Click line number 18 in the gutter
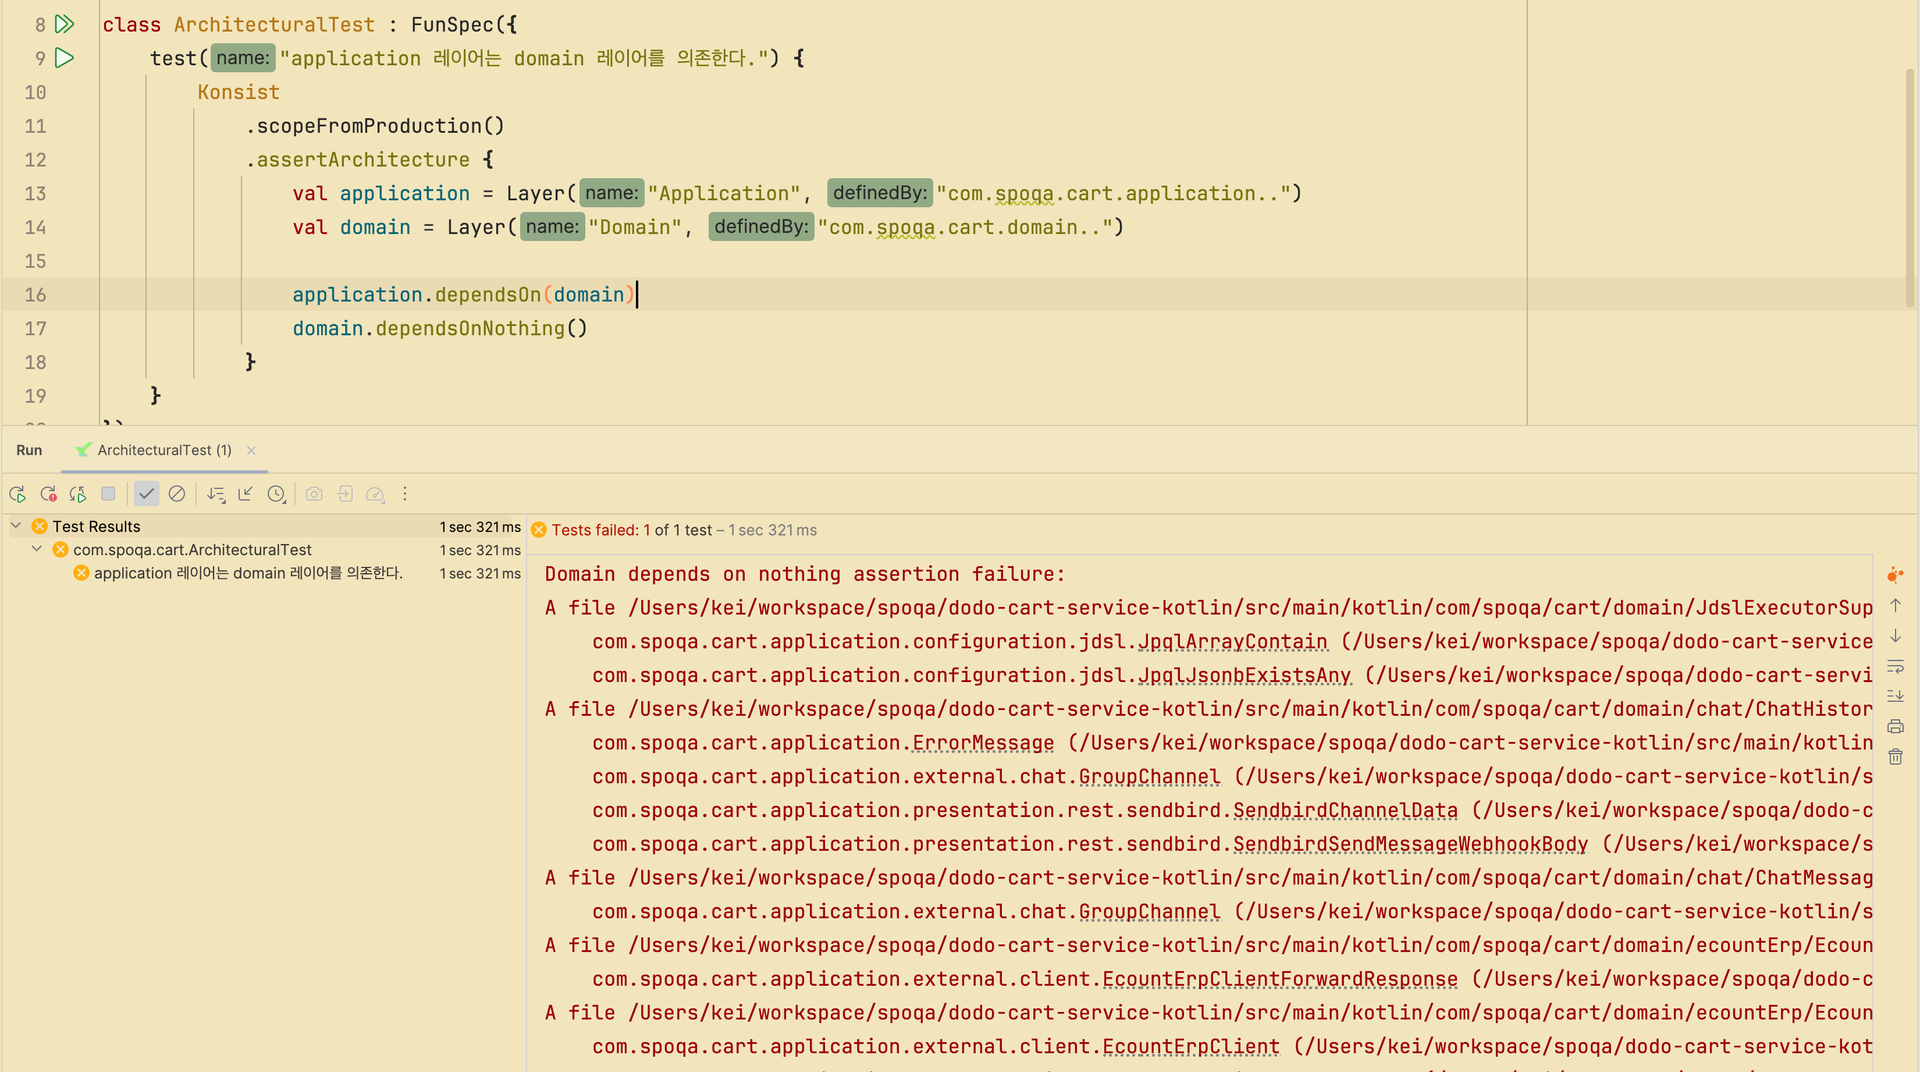 (35, 363)
